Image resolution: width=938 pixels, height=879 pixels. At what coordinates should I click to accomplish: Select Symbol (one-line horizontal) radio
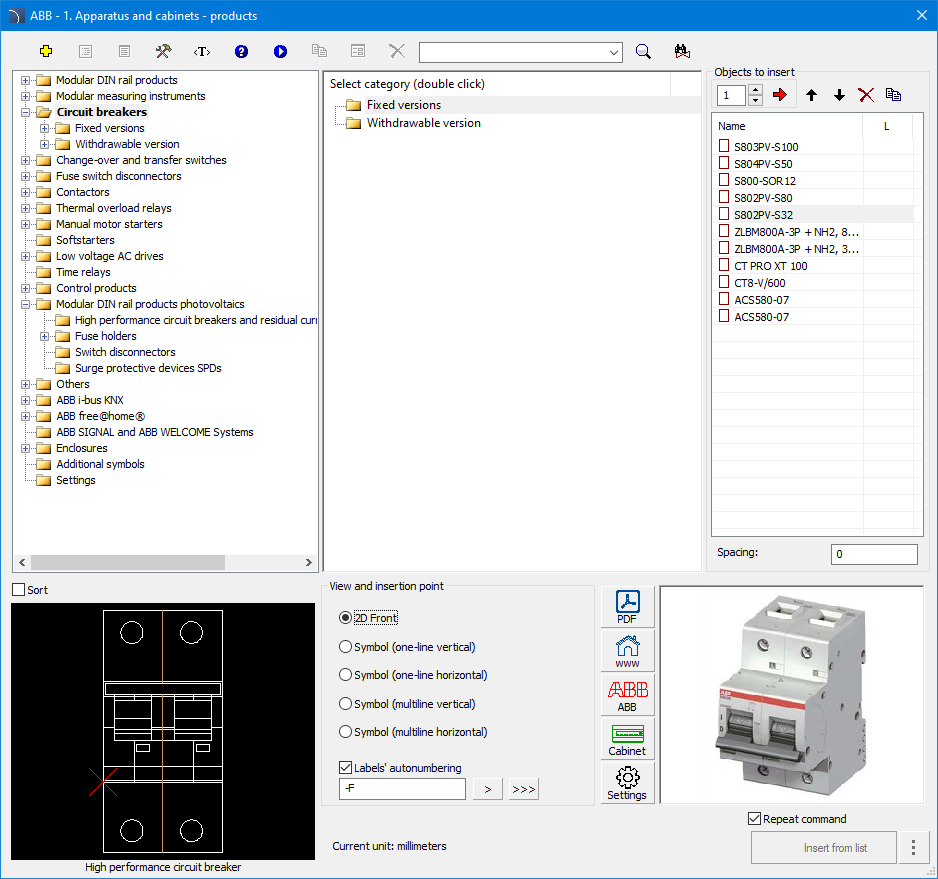[345, 675]
